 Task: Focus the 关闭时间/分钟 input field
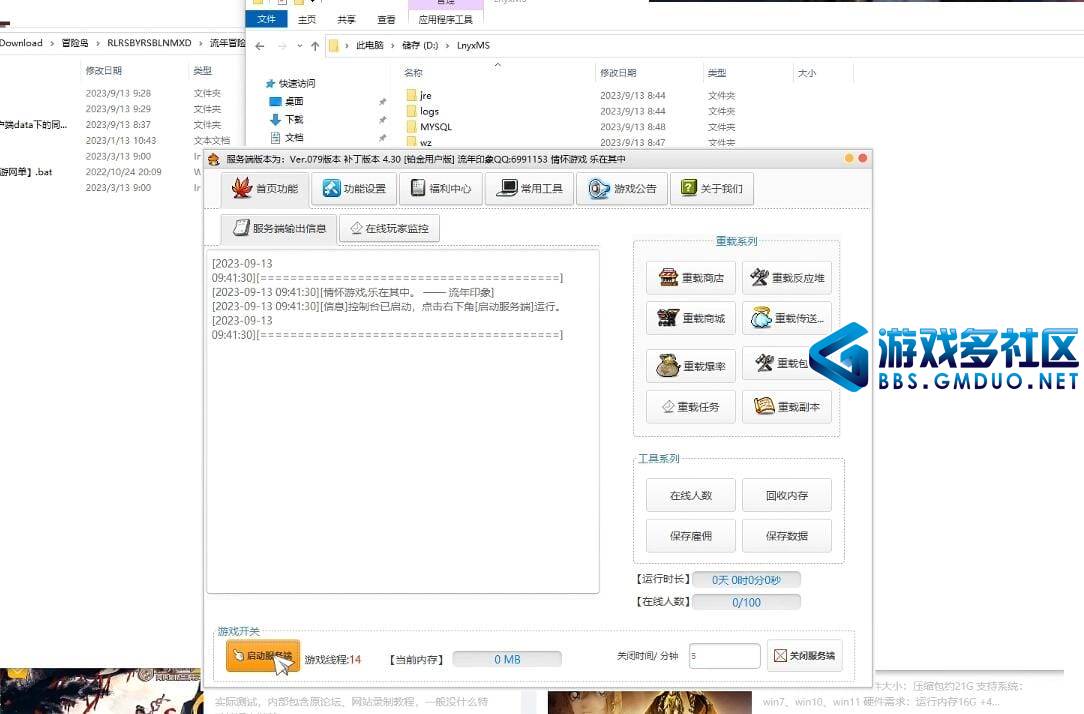click(x=725, y=656)
